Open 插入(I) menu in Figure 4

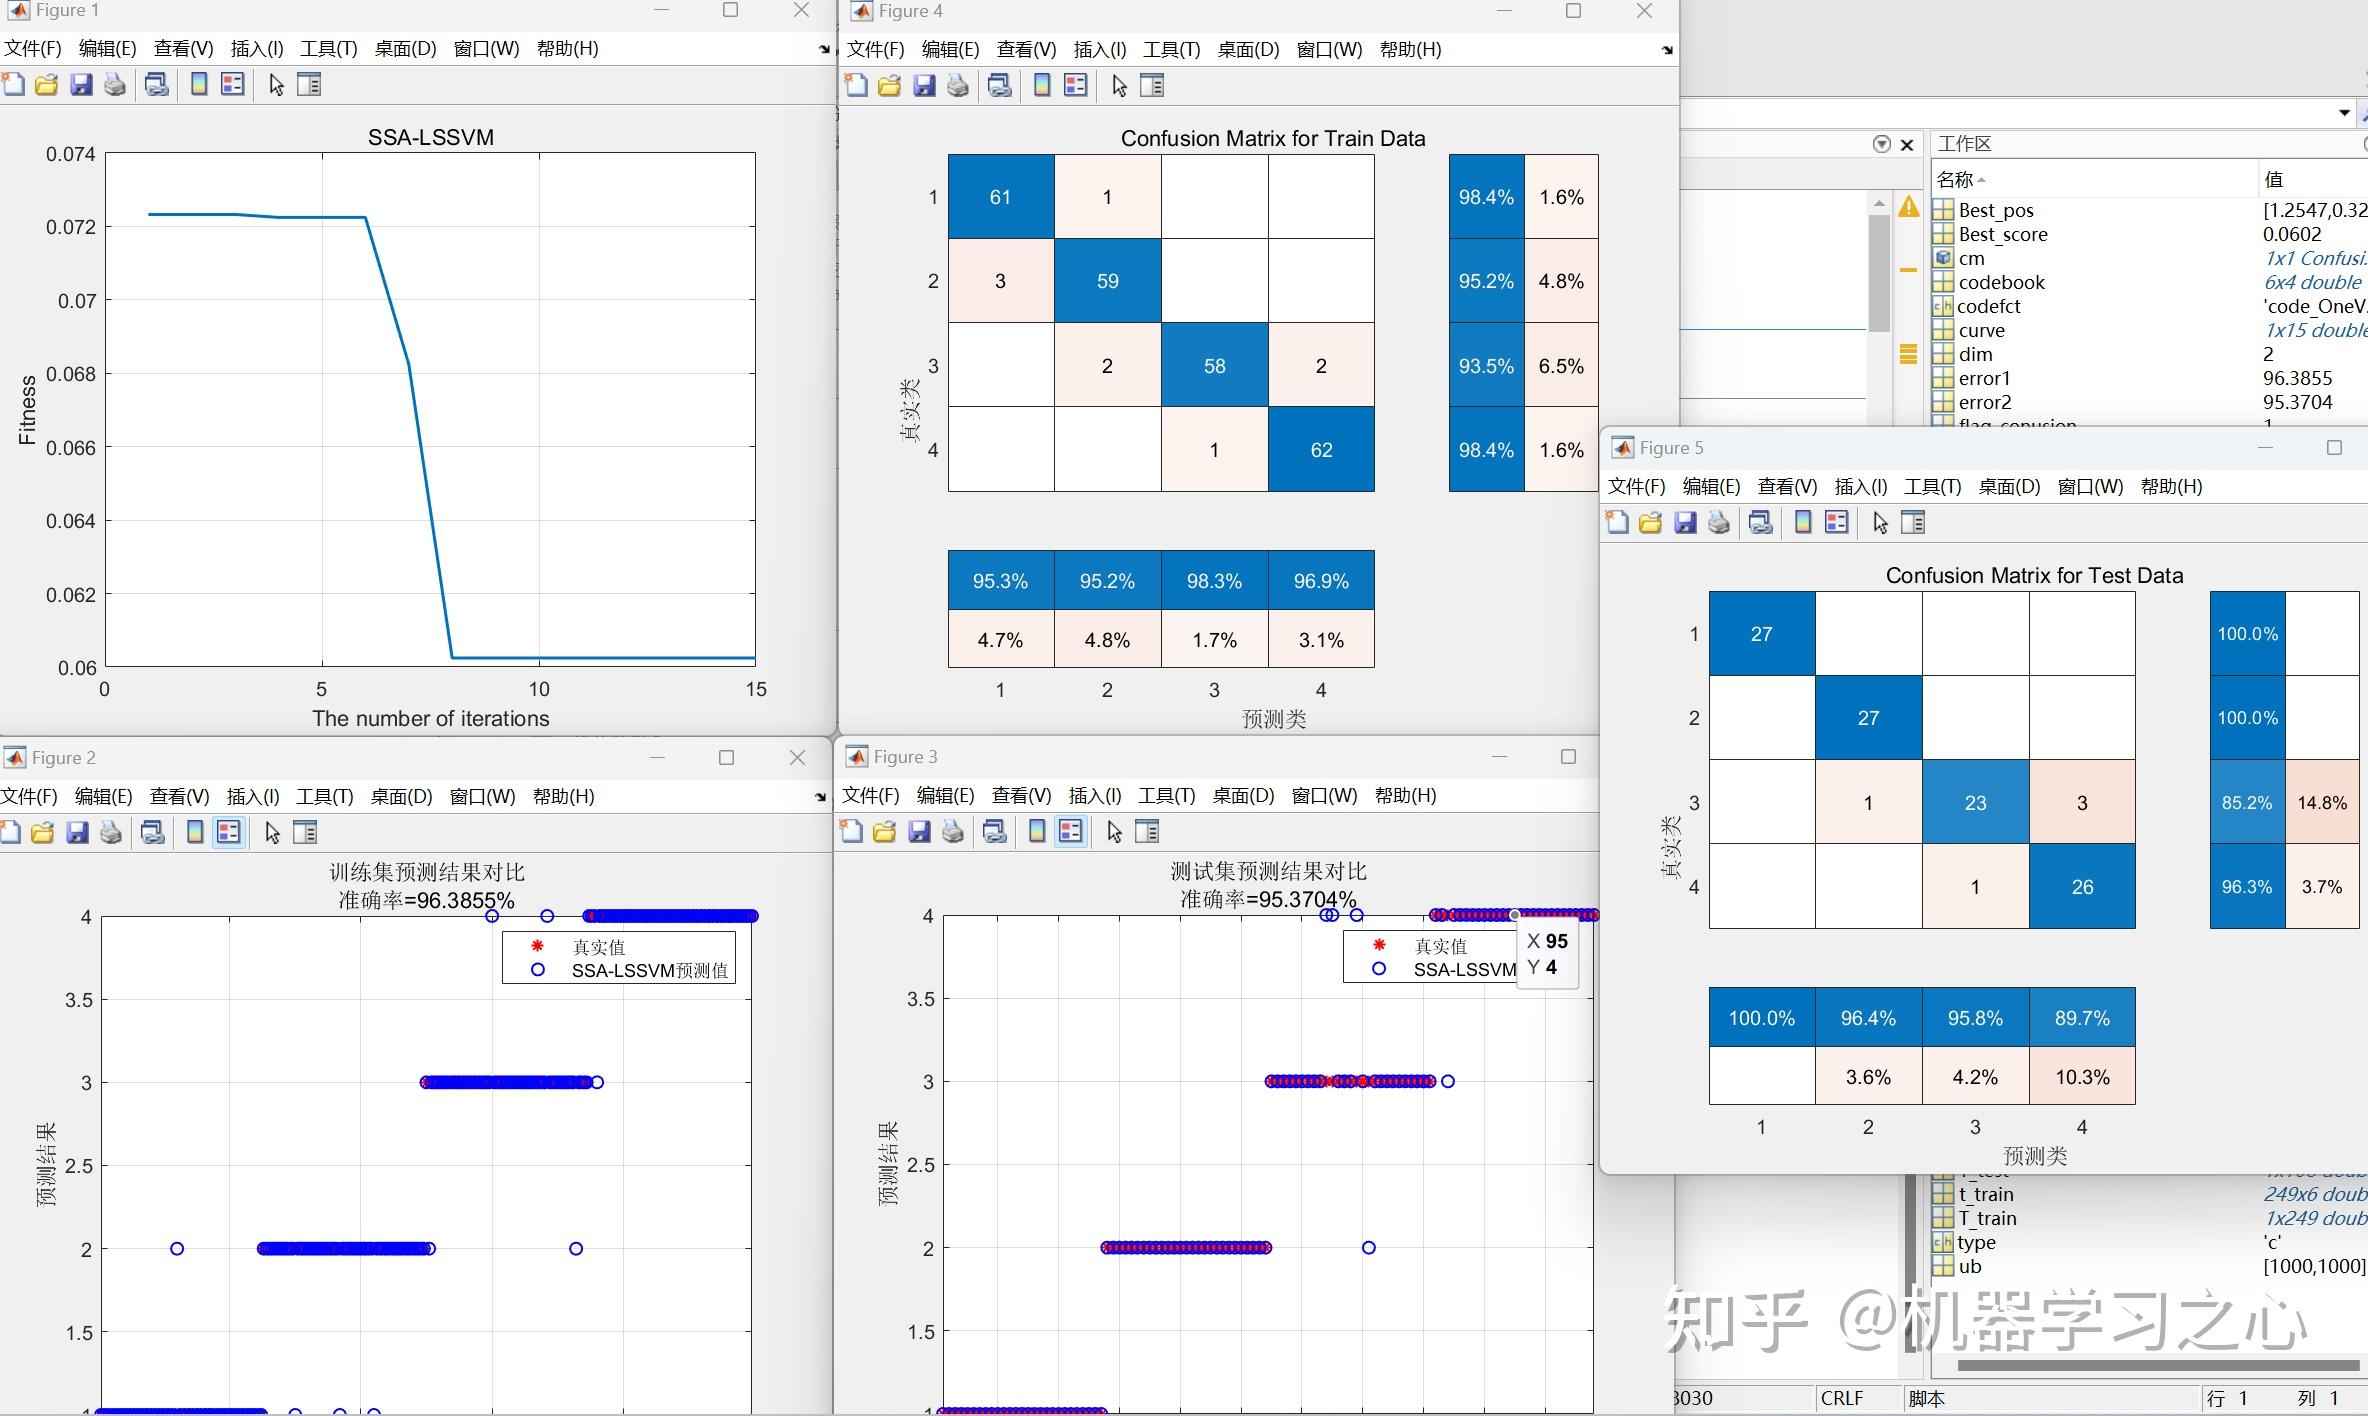1099,50
